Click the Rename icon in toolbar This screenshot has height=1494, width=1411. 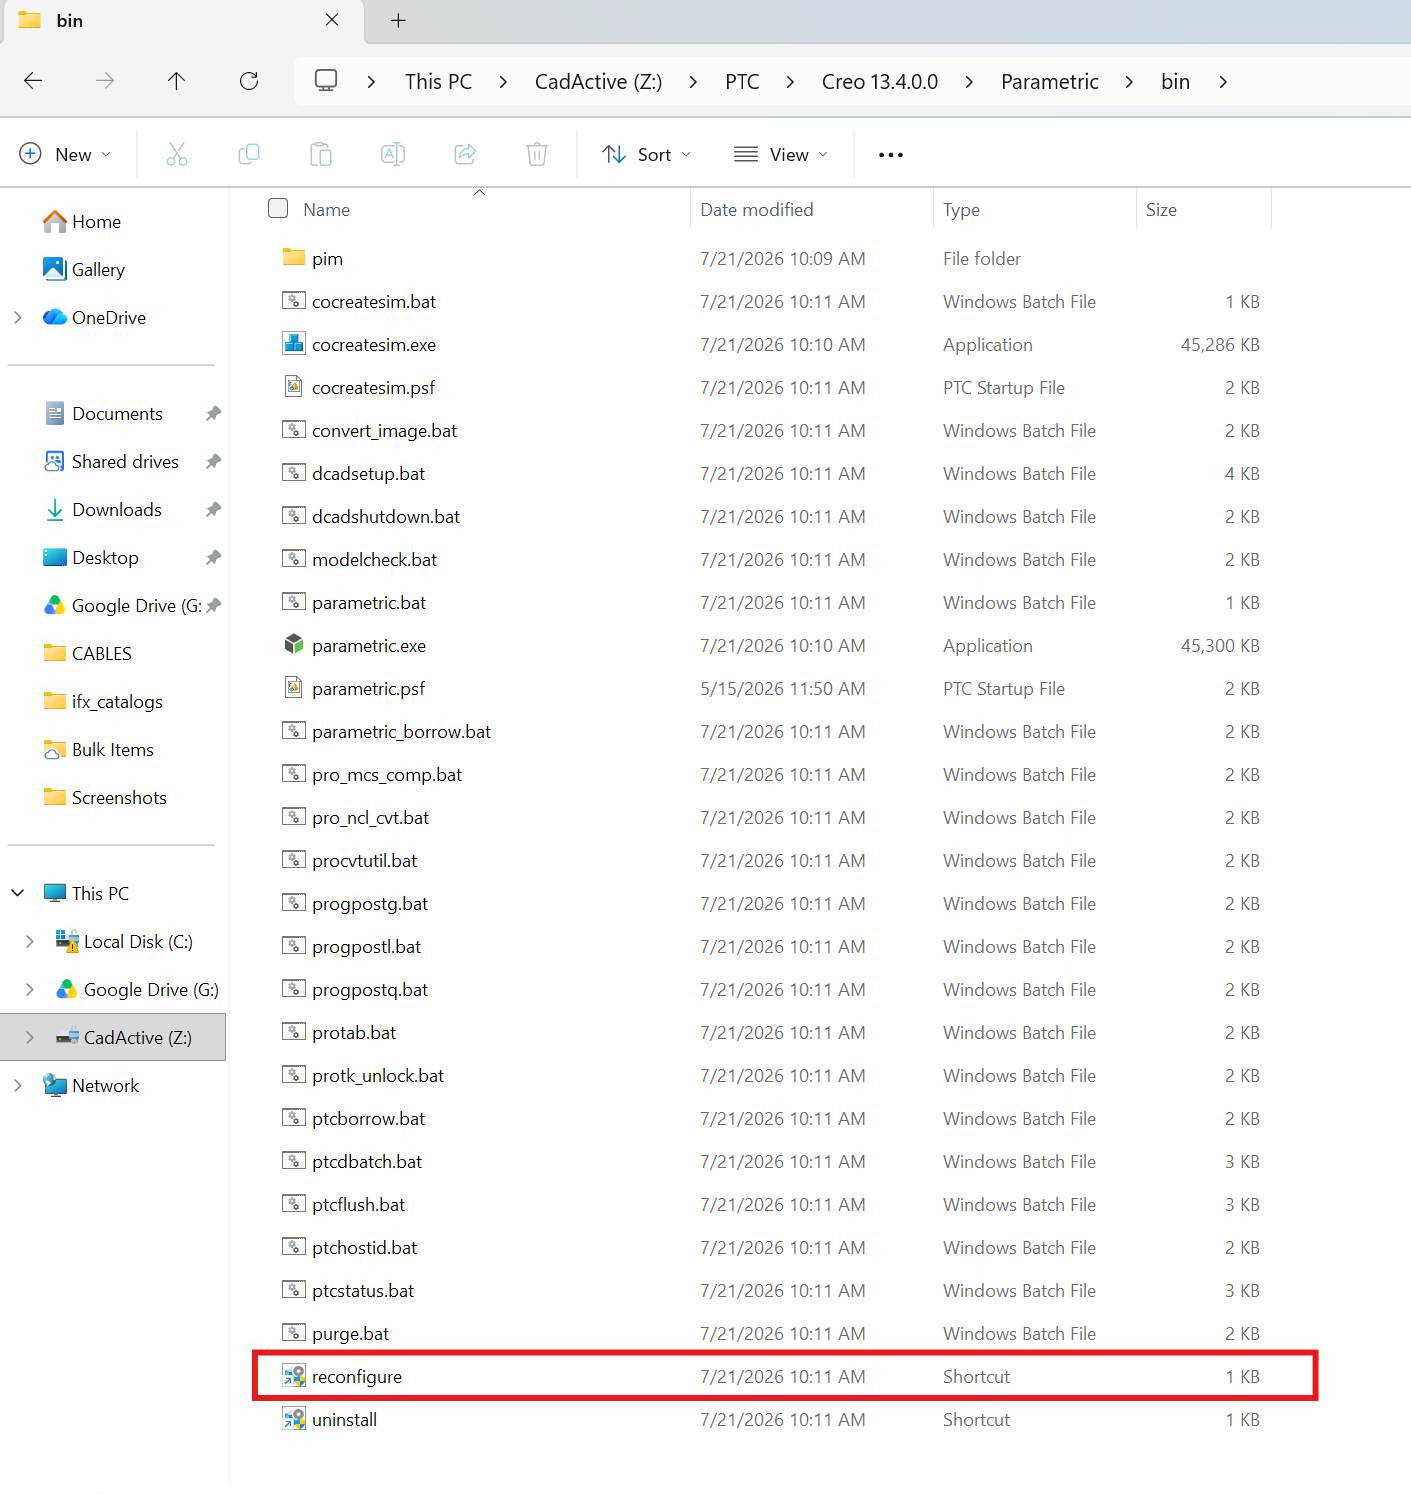tap(393, 154)
